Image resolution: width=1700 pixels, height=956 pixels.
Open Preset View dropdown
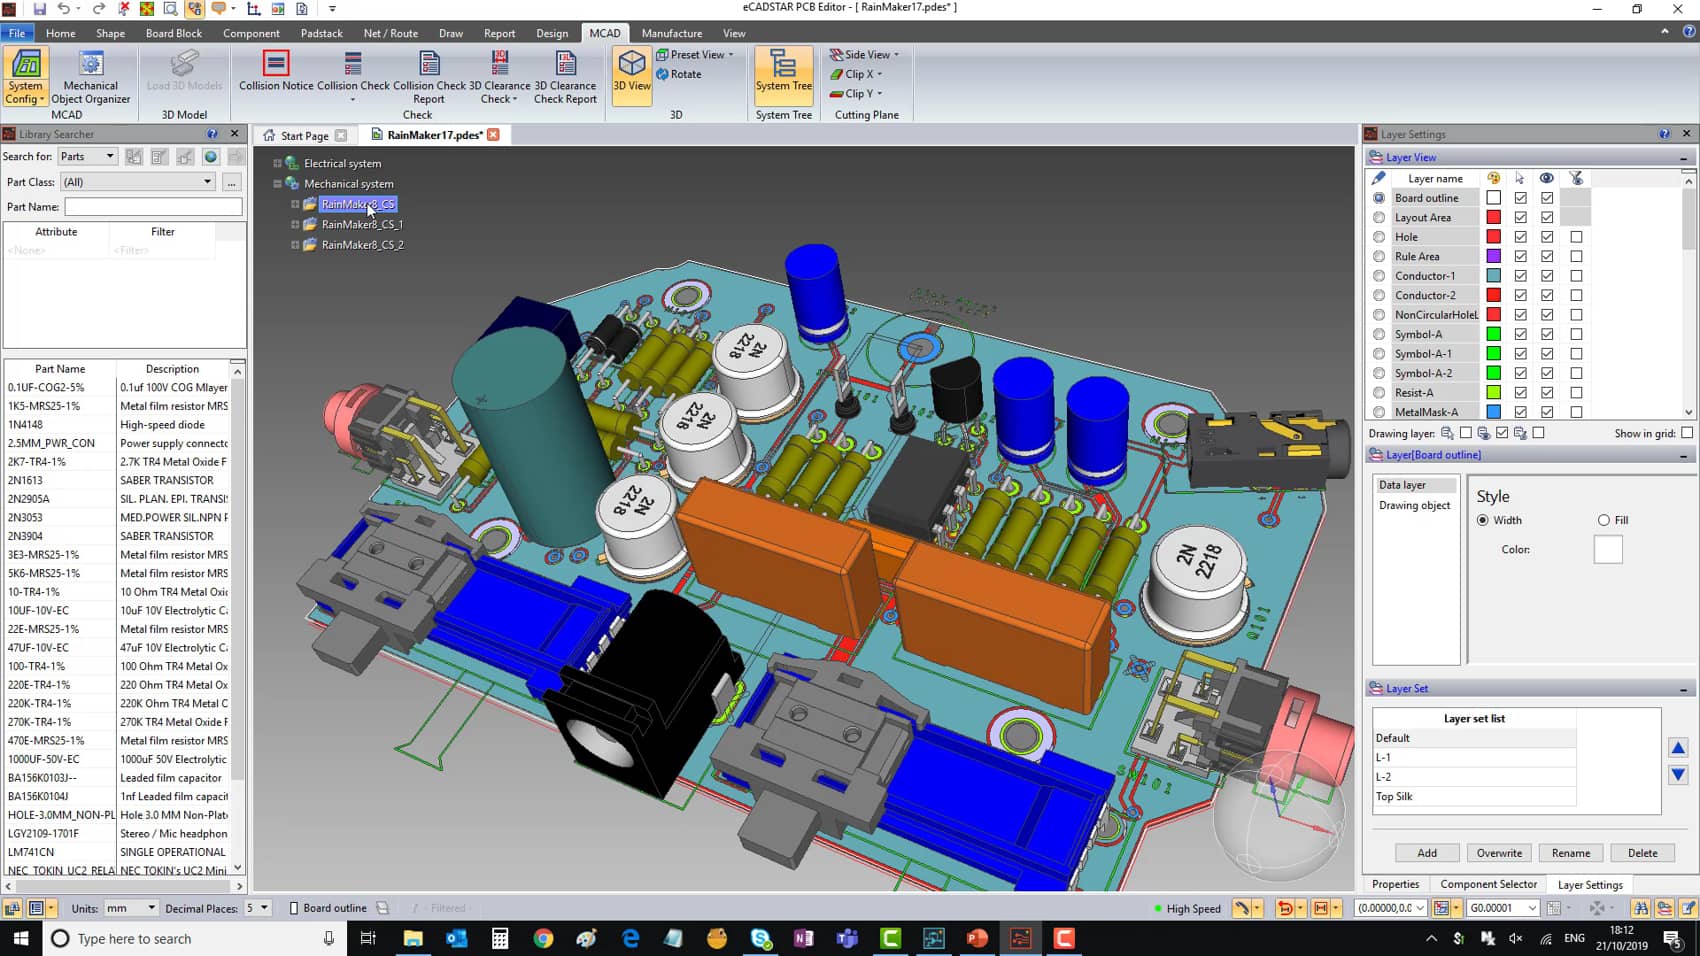pos(696,55)
